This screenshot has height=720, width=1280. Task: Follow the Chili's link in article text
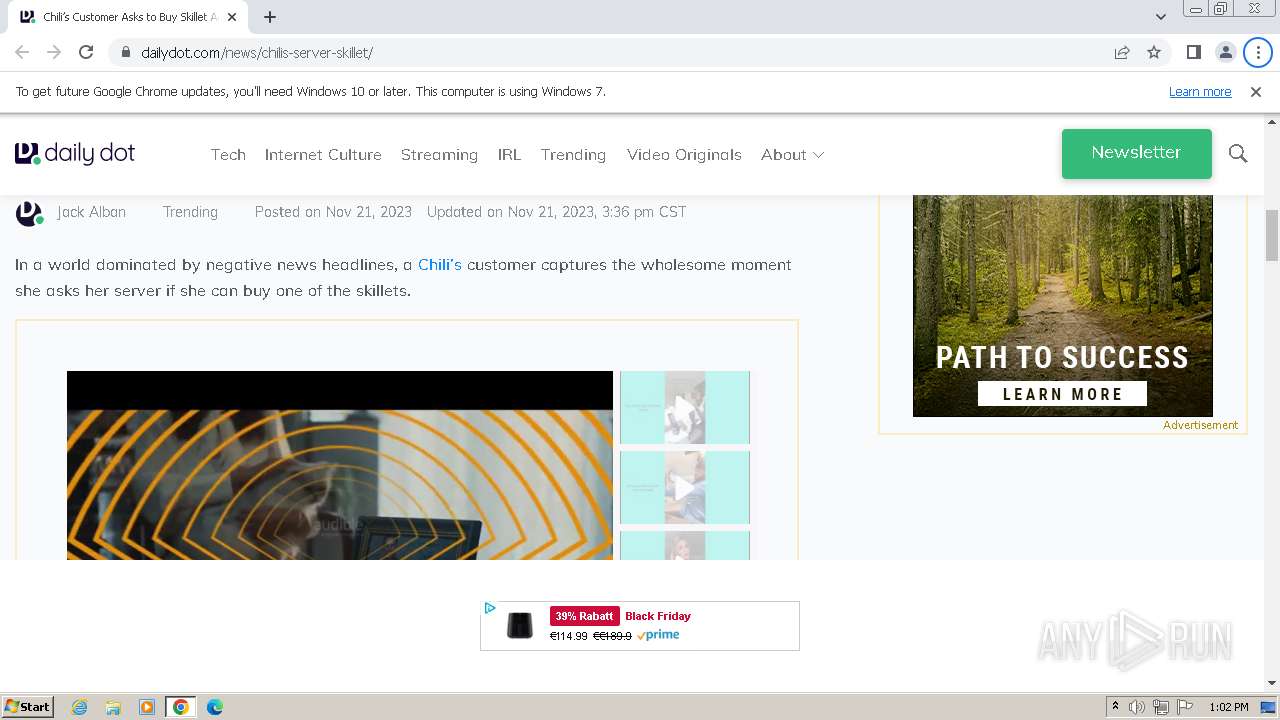440,264
